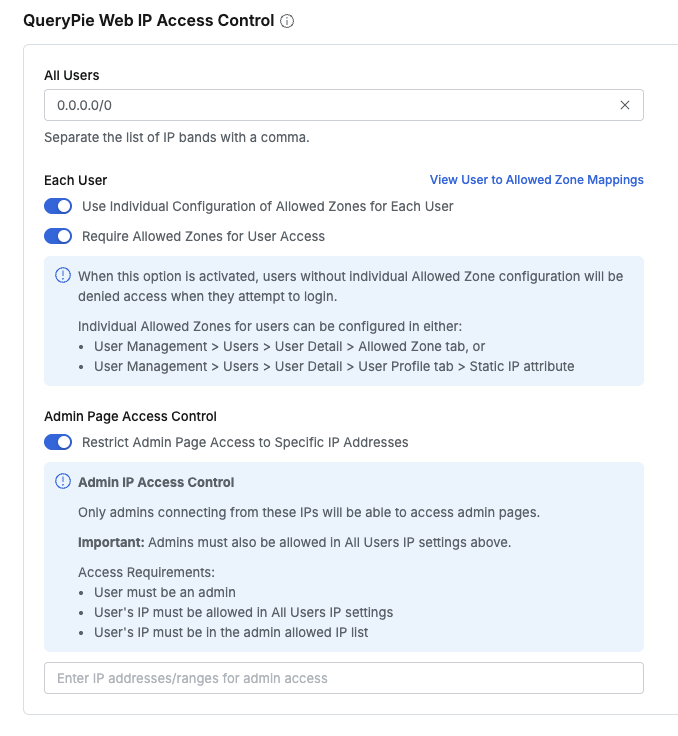Click the Restrict Admin Page Access label text
Viewport: 678px width, 736px height.
point(245,442)
